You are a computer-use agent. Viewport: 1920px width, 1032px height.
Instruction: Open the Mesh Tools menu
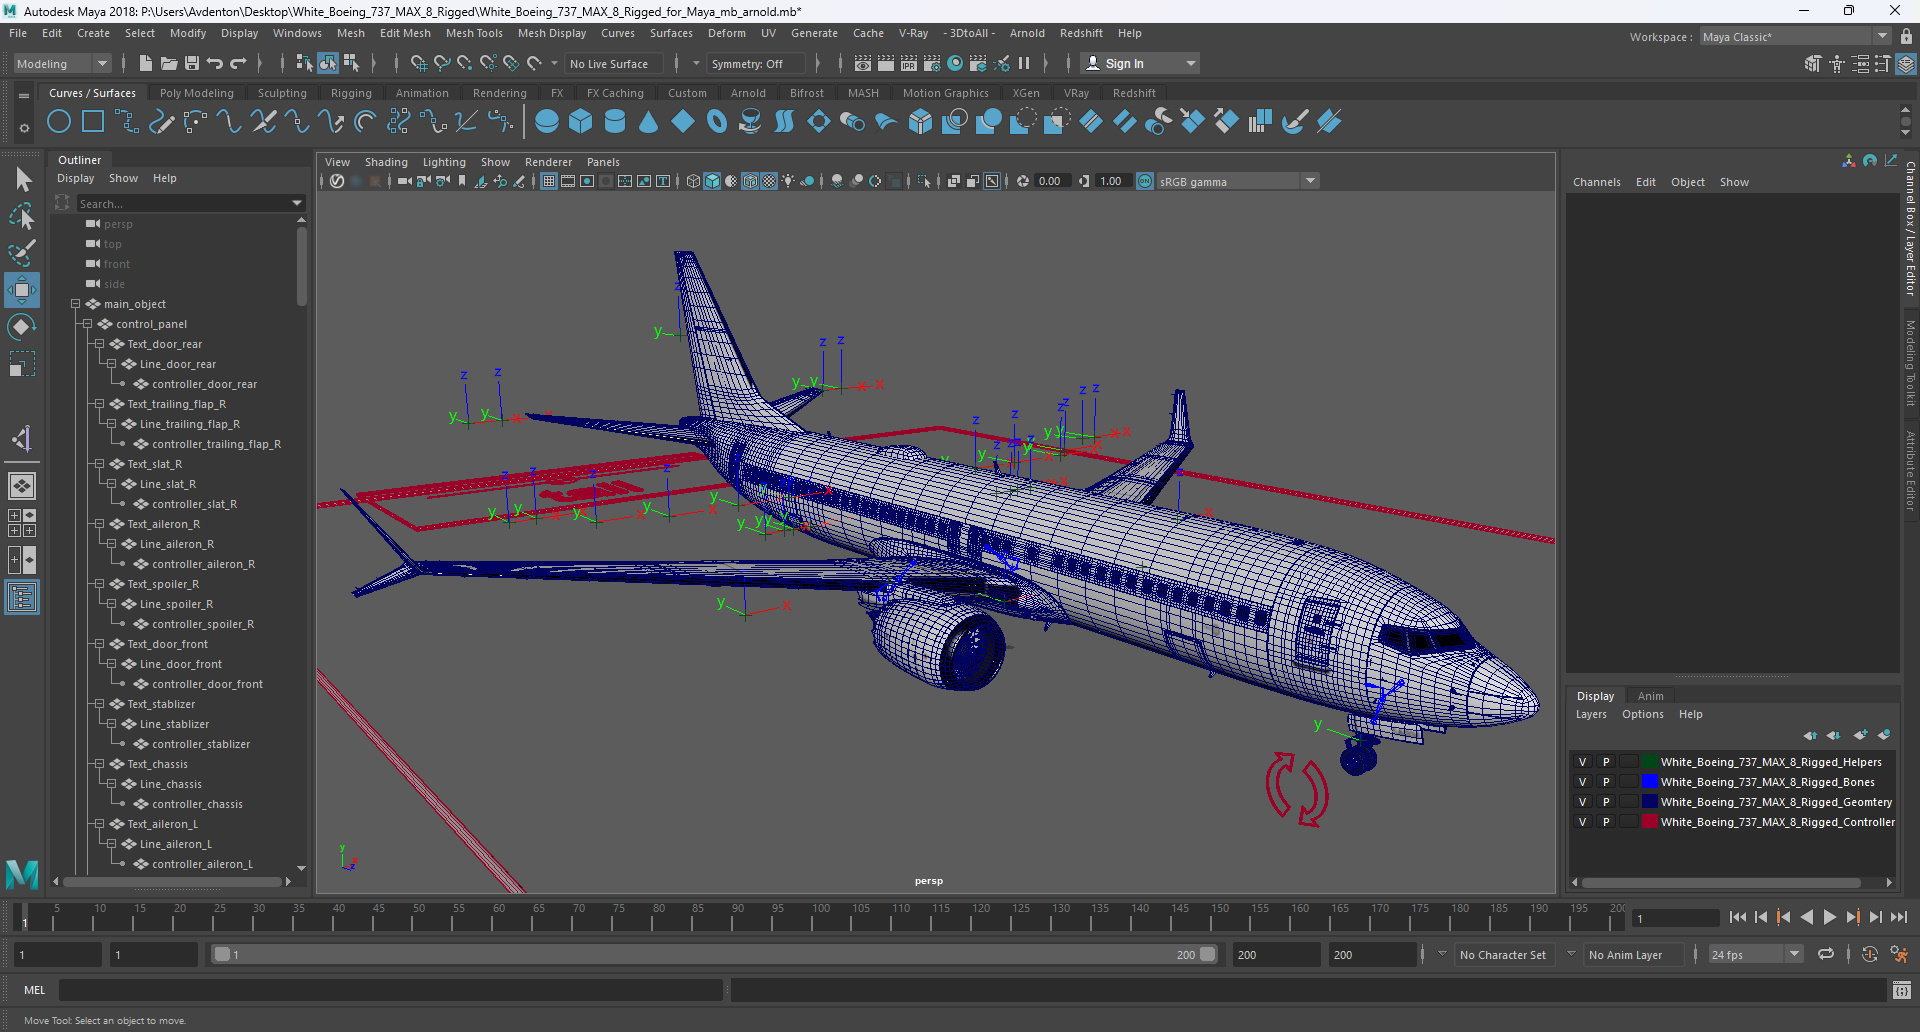point(474,33)
